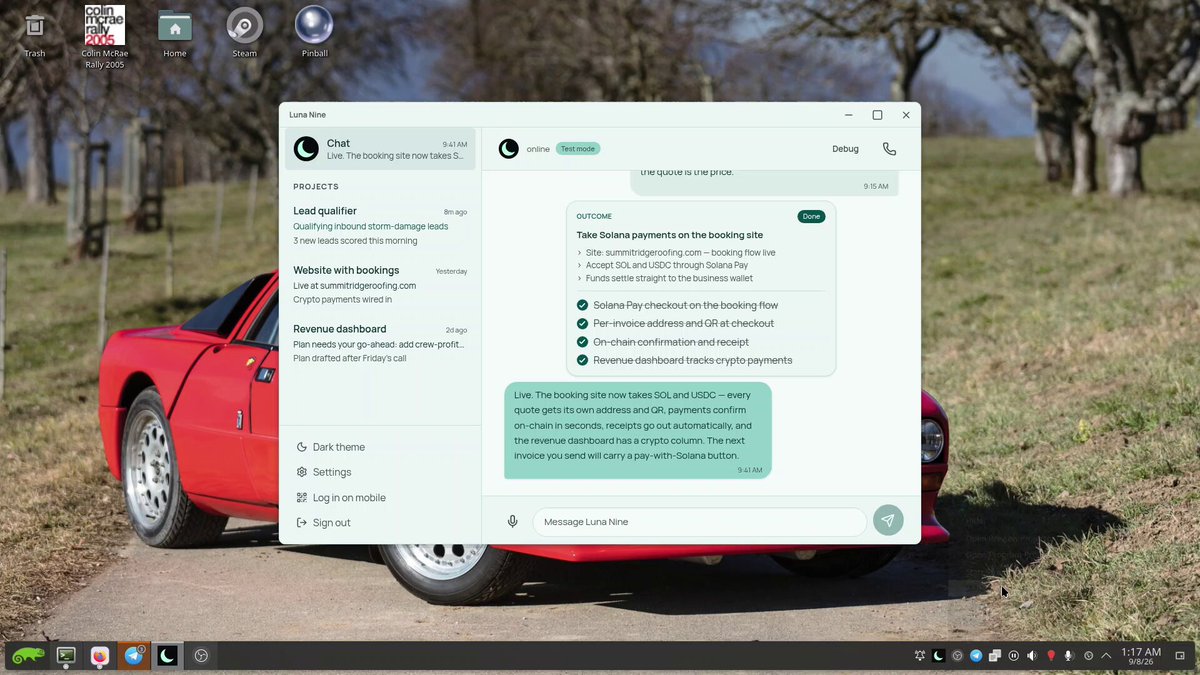The height and width of the screenshot is (675, 1200).
Task: Toggle 'On-chain confirmation and receipt' checkmark
Action: [x=583, y=342]
